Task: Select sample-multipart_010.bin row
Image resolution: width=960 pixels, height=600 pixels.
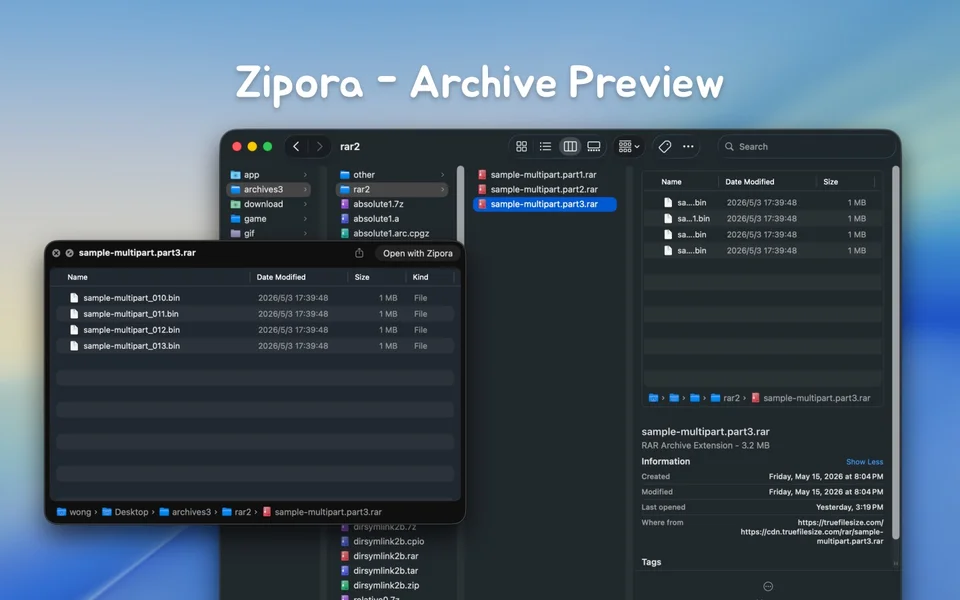Action: coord(255,298)
